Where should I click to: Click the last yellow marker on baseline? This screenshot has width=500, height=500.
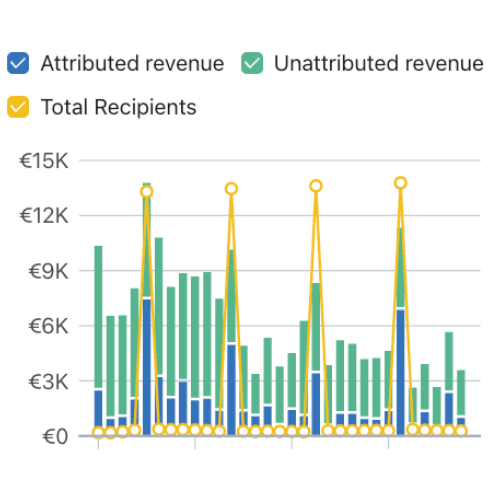[461, 431]
